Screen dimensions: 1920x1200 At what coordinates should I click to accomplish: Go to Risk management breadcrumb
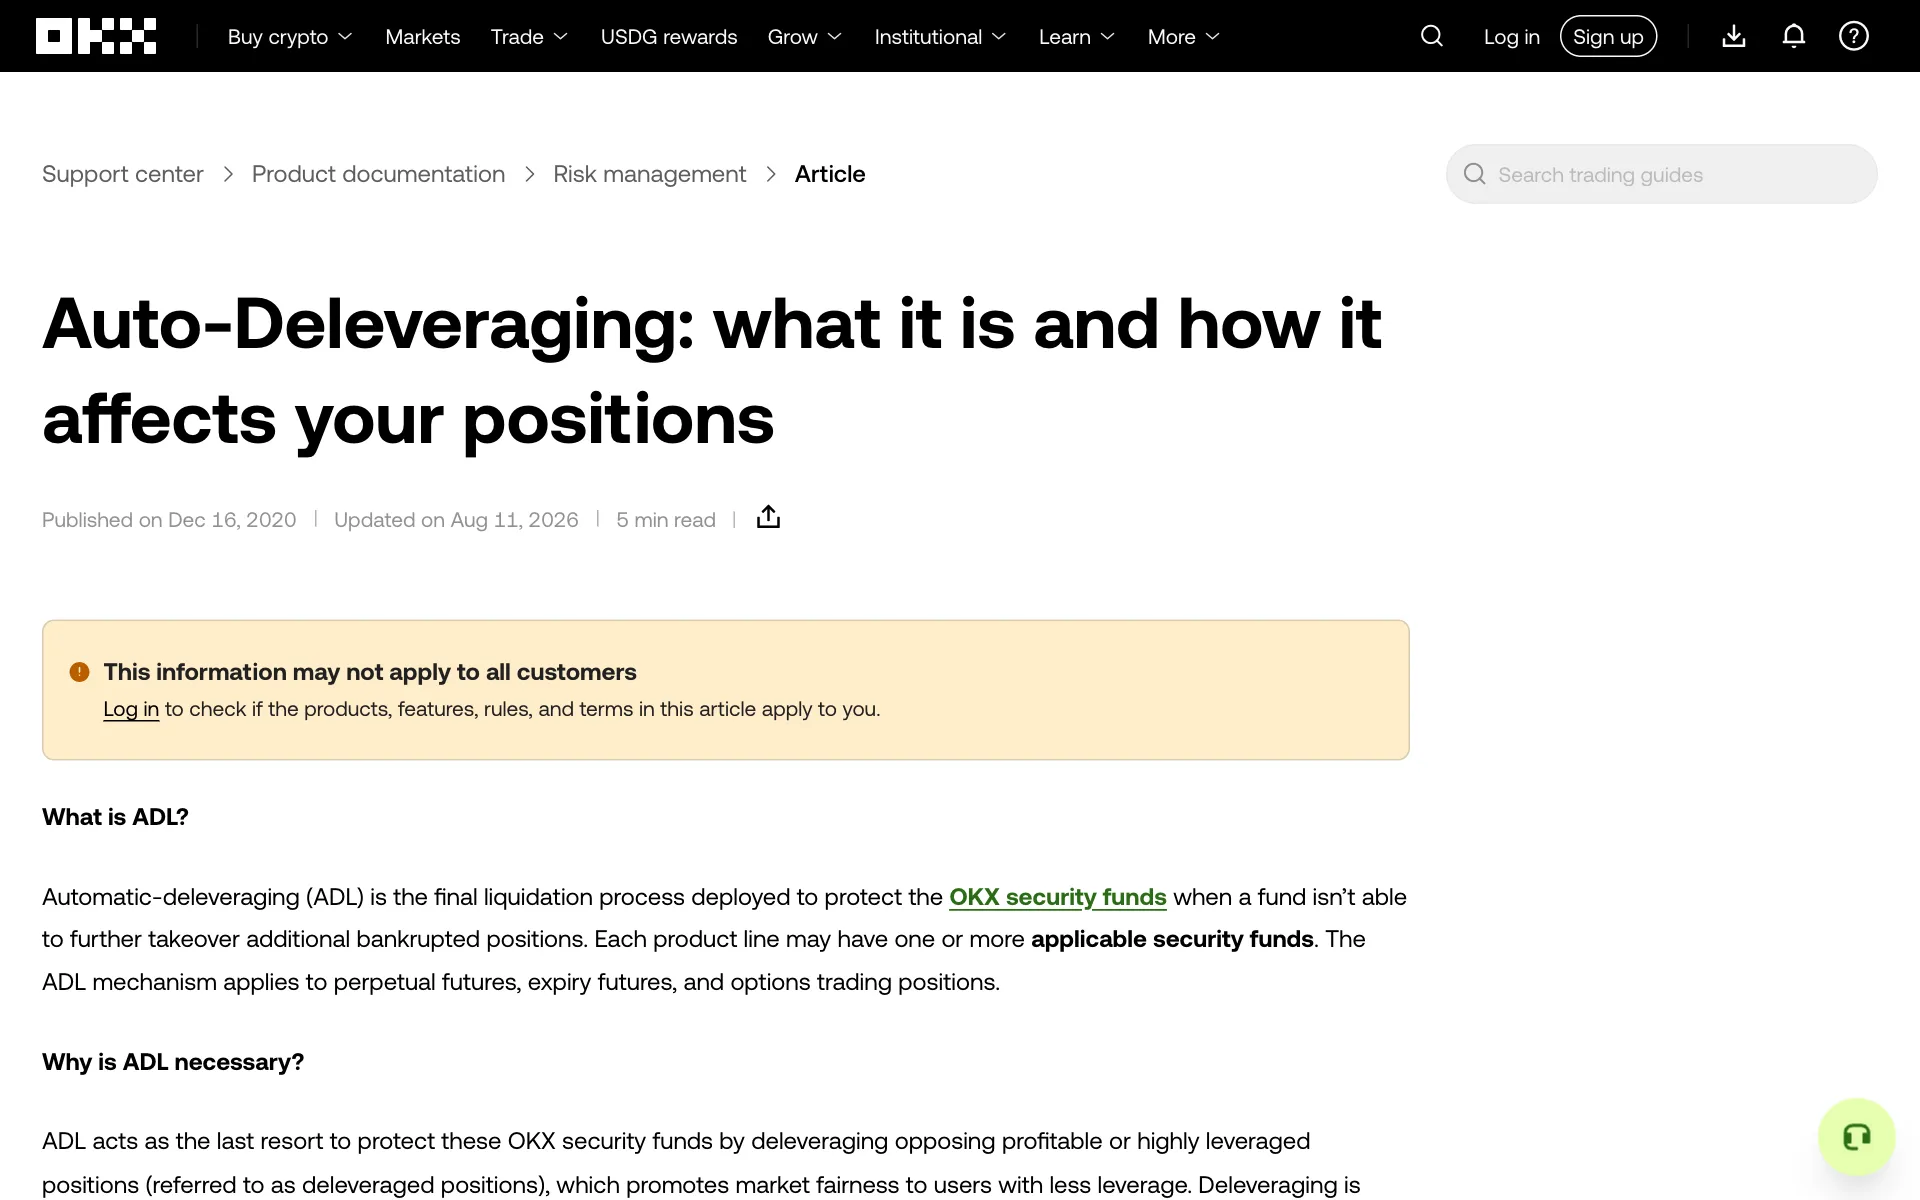pyautogui.click(x=650, y=174)
